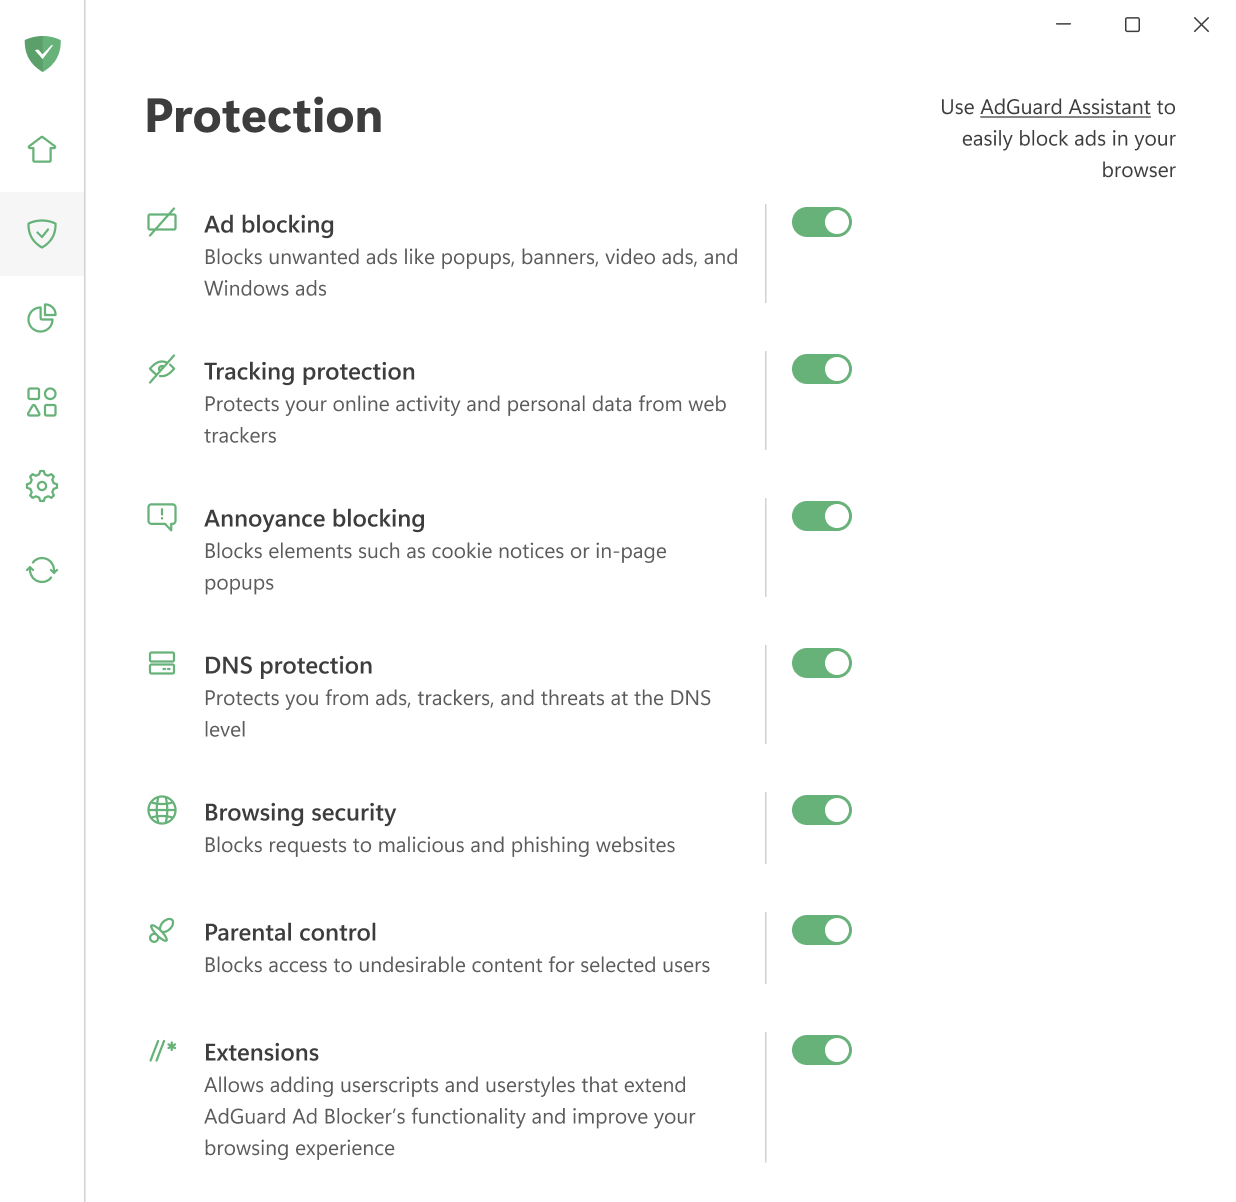Viewport: 1236px width, 1202px height.
Task: Disable DNS protection
Action: 821,663
